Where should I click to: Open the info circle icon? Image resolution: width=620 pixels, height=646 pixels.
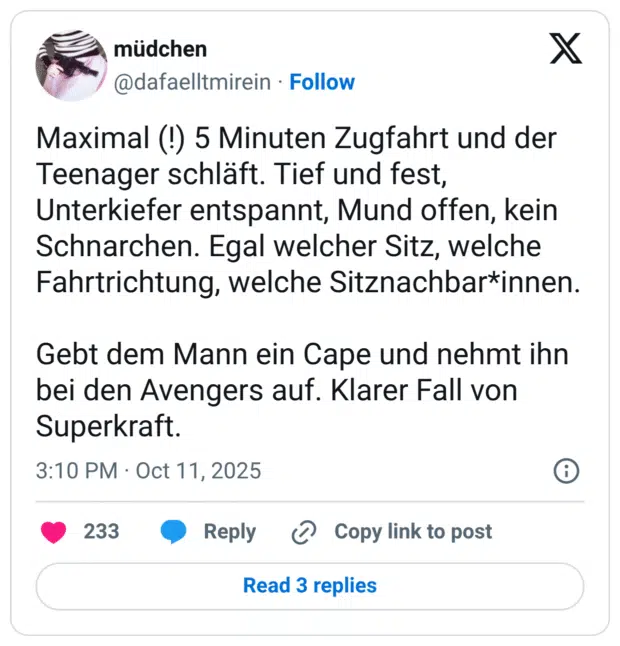565,470
